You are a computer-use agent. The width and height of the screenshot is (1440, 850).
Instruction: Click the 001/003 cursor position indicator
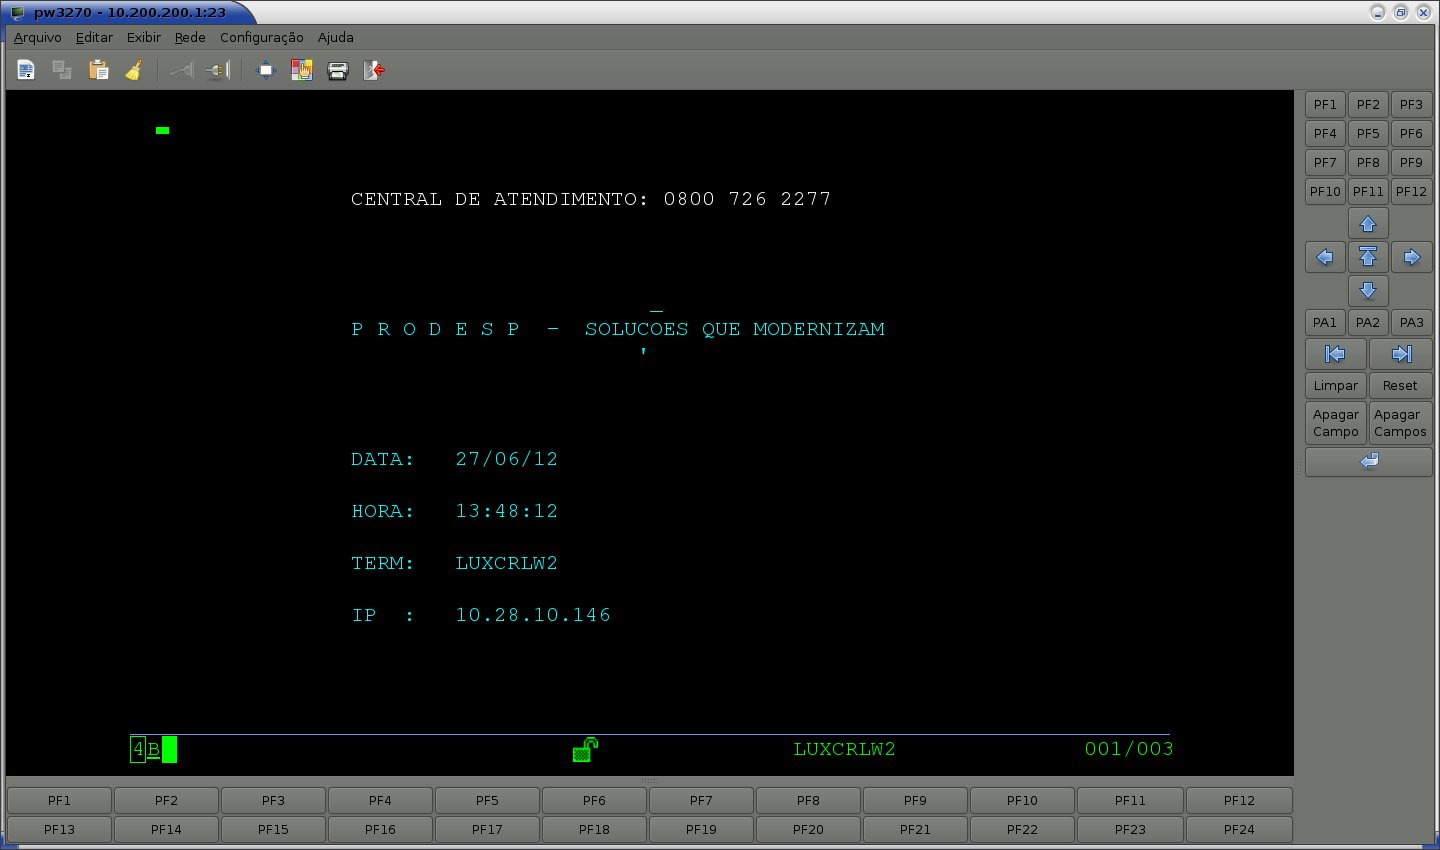coord(1129,749)
